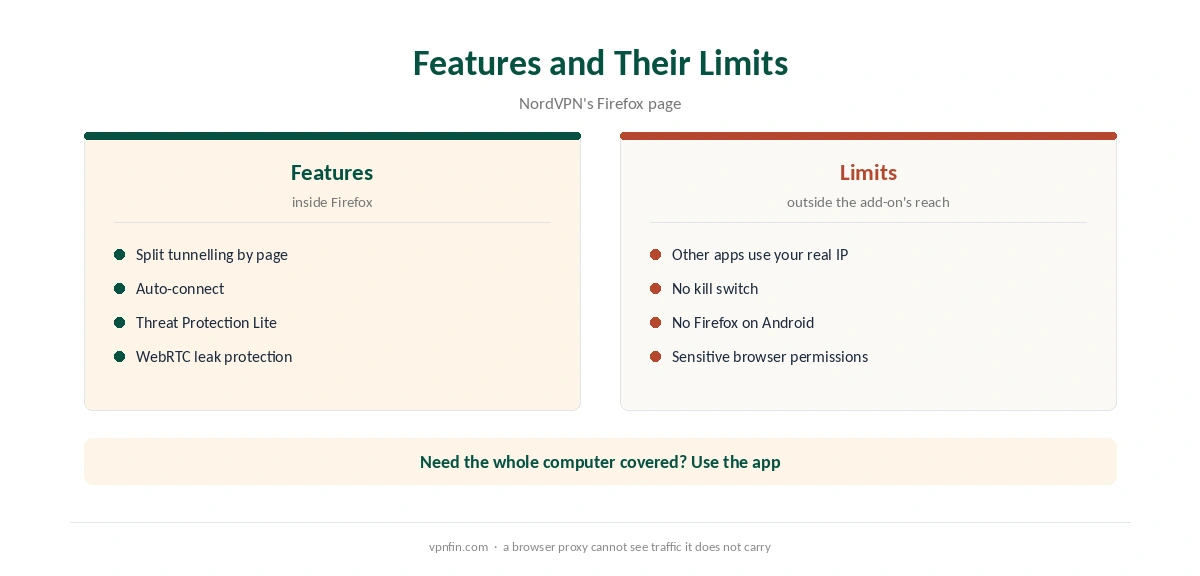Select 'No Firefox on Android' item
The width and height of the screenshot is (1200, 576).
[x=743, y=322]
